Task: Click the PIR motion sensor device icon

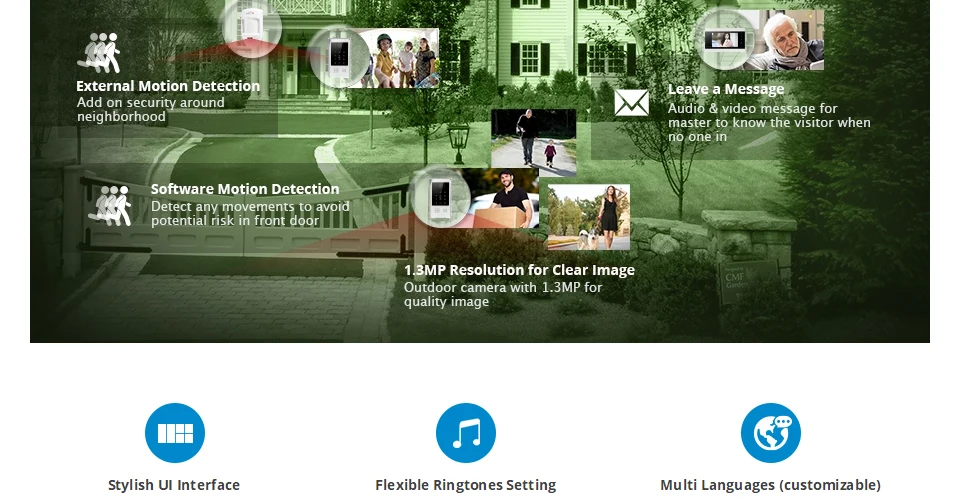Action: pos(250,27)
